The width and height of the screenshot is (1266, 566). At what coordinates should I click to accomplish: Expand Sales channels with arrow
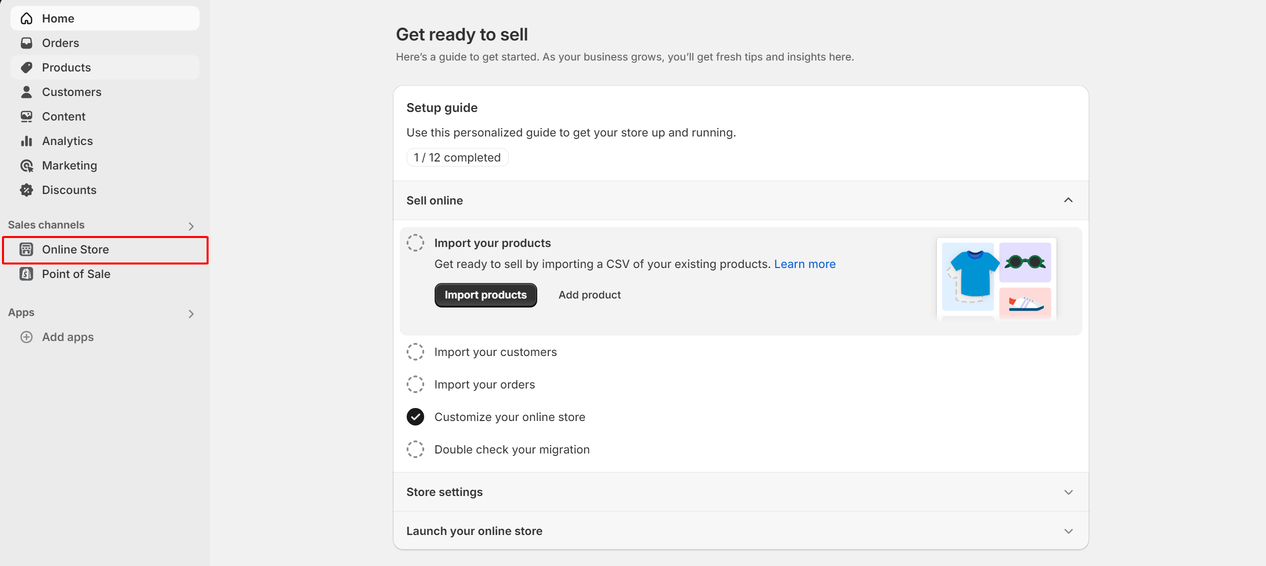click(x=191, y=226)
